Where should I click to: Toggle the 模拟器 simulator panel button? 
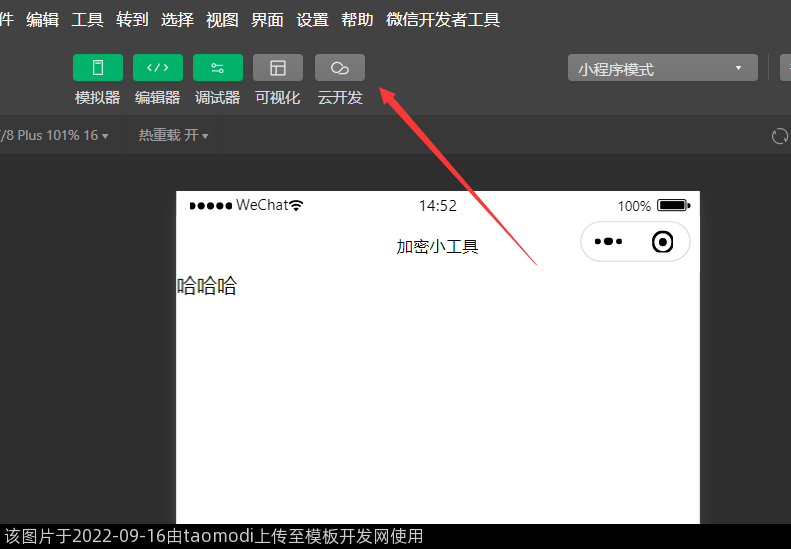click(x=98, y=68)
